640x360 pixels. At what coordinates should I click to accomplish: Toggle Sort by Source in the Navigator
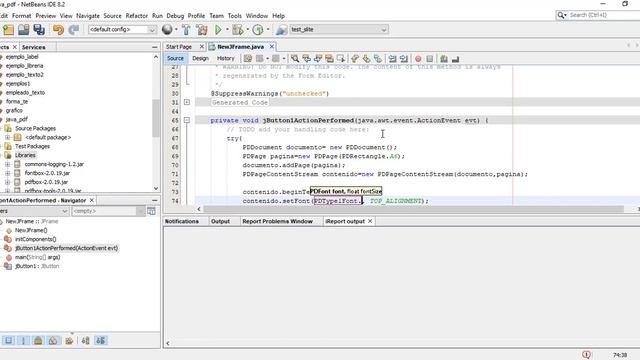tap(100, 340)
